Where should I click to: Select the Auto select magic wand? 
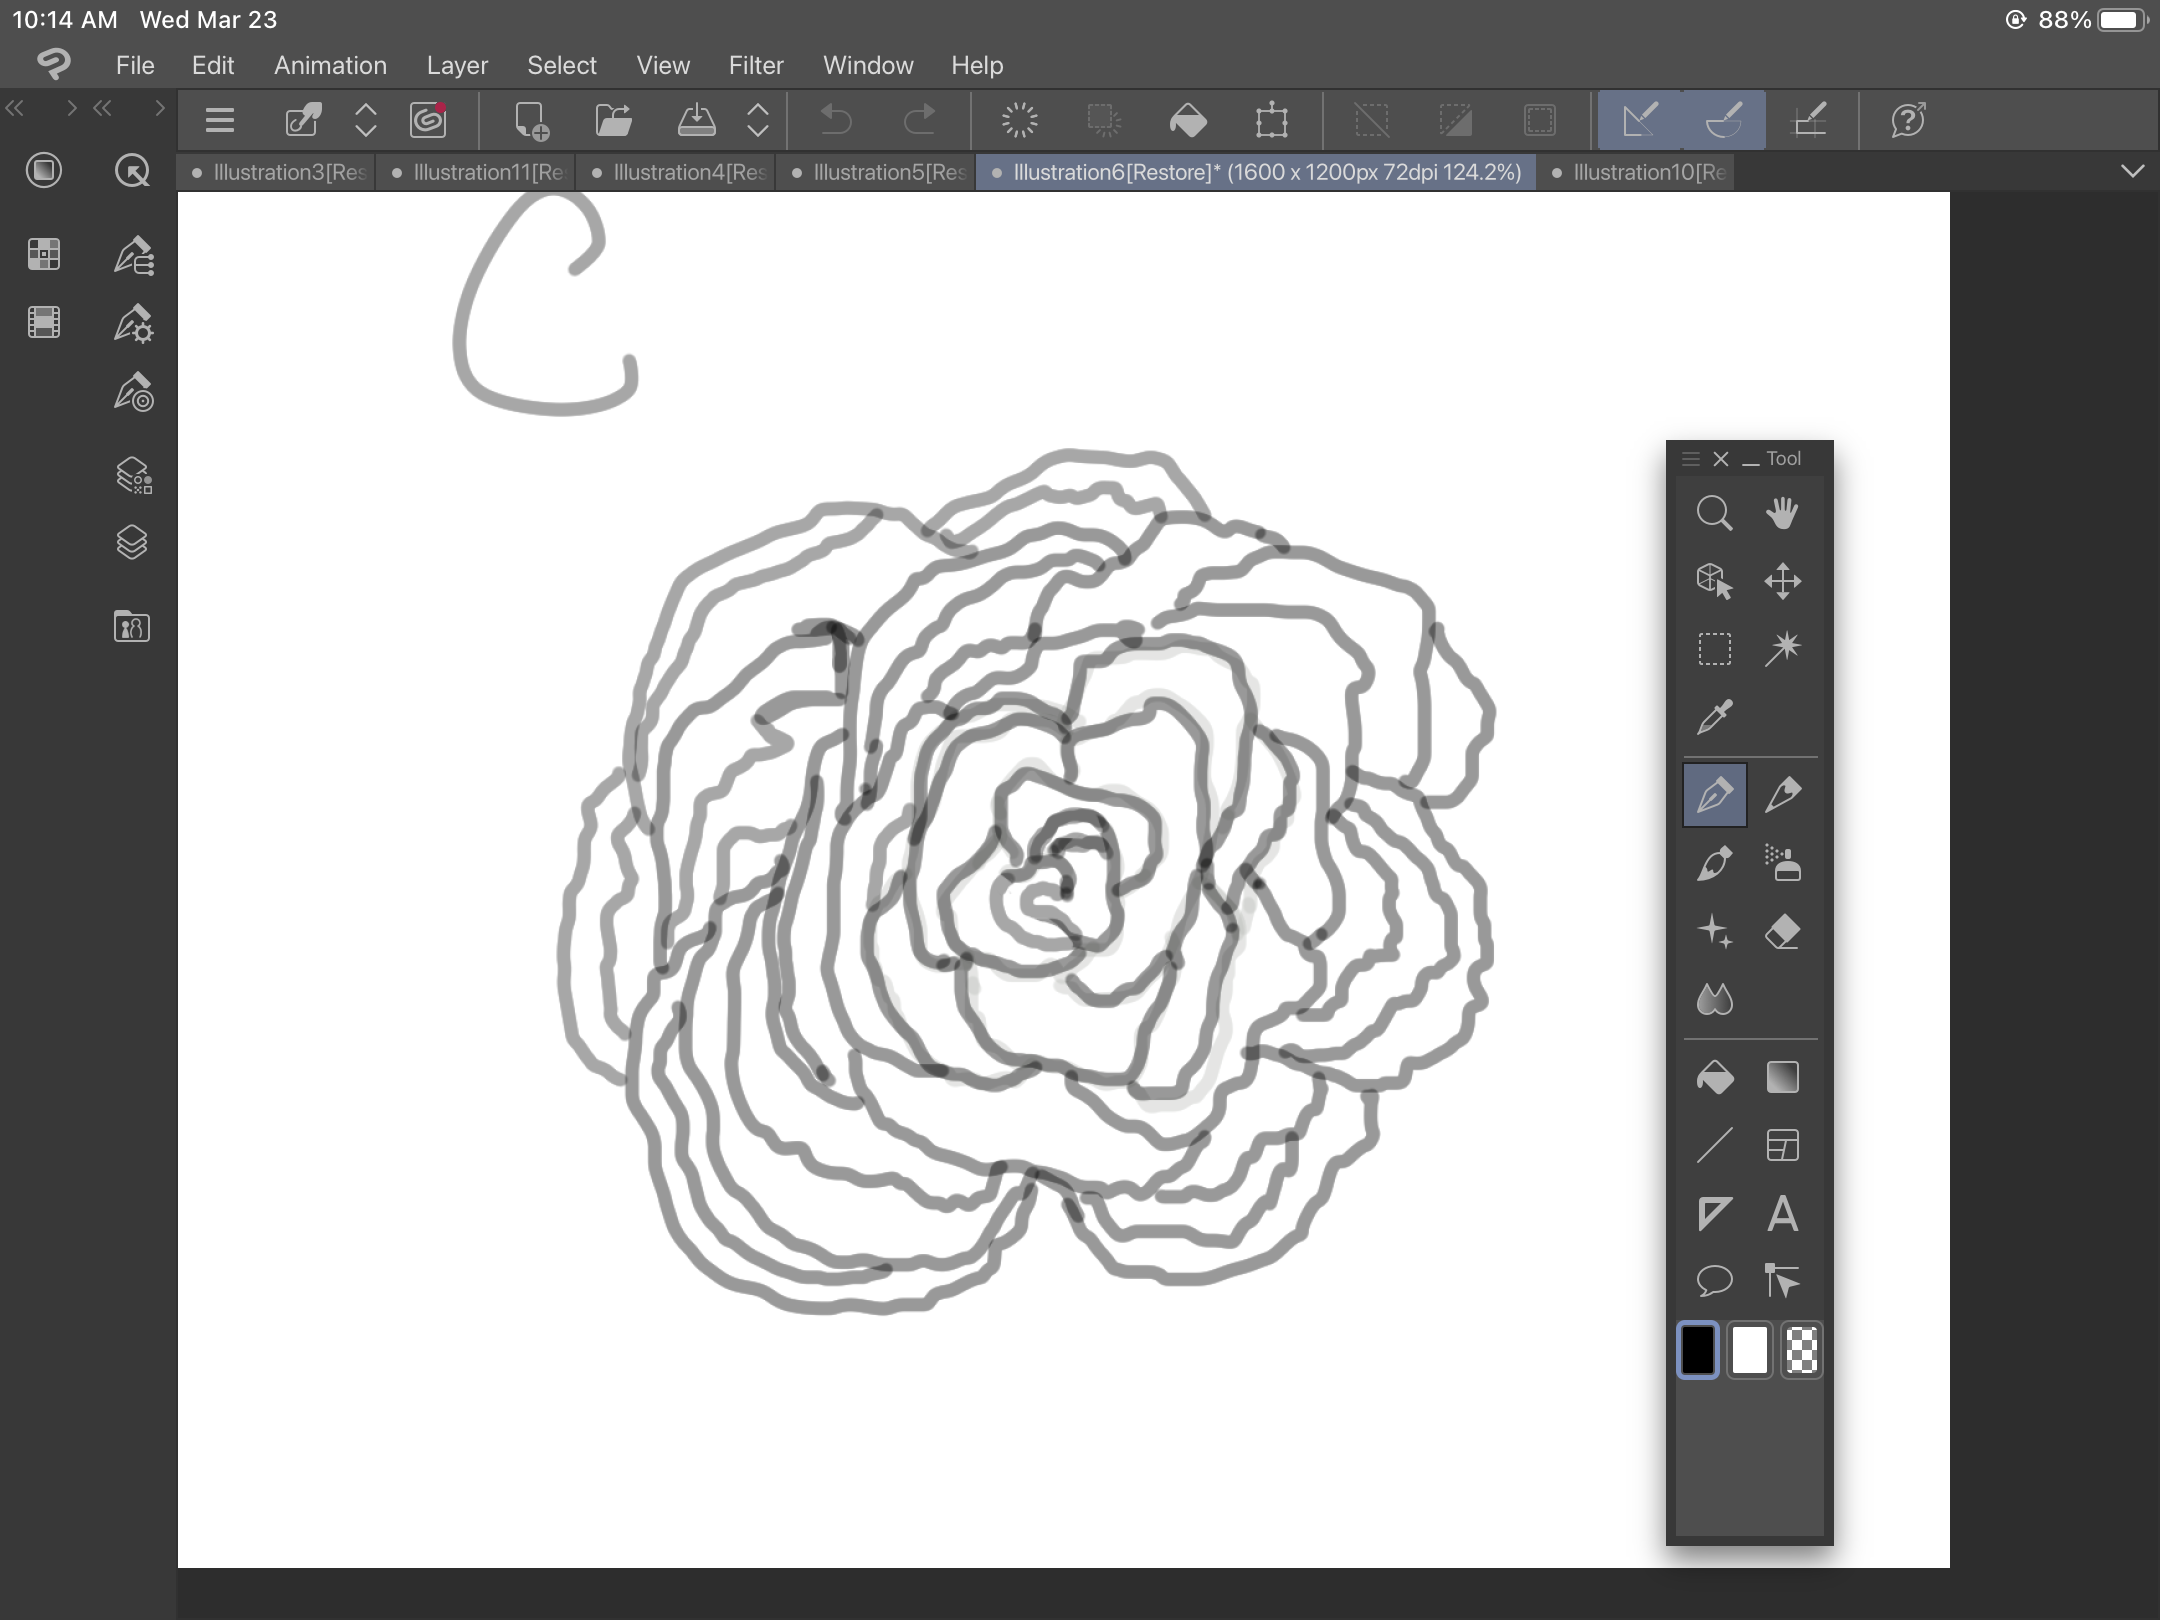[1782, 649]
